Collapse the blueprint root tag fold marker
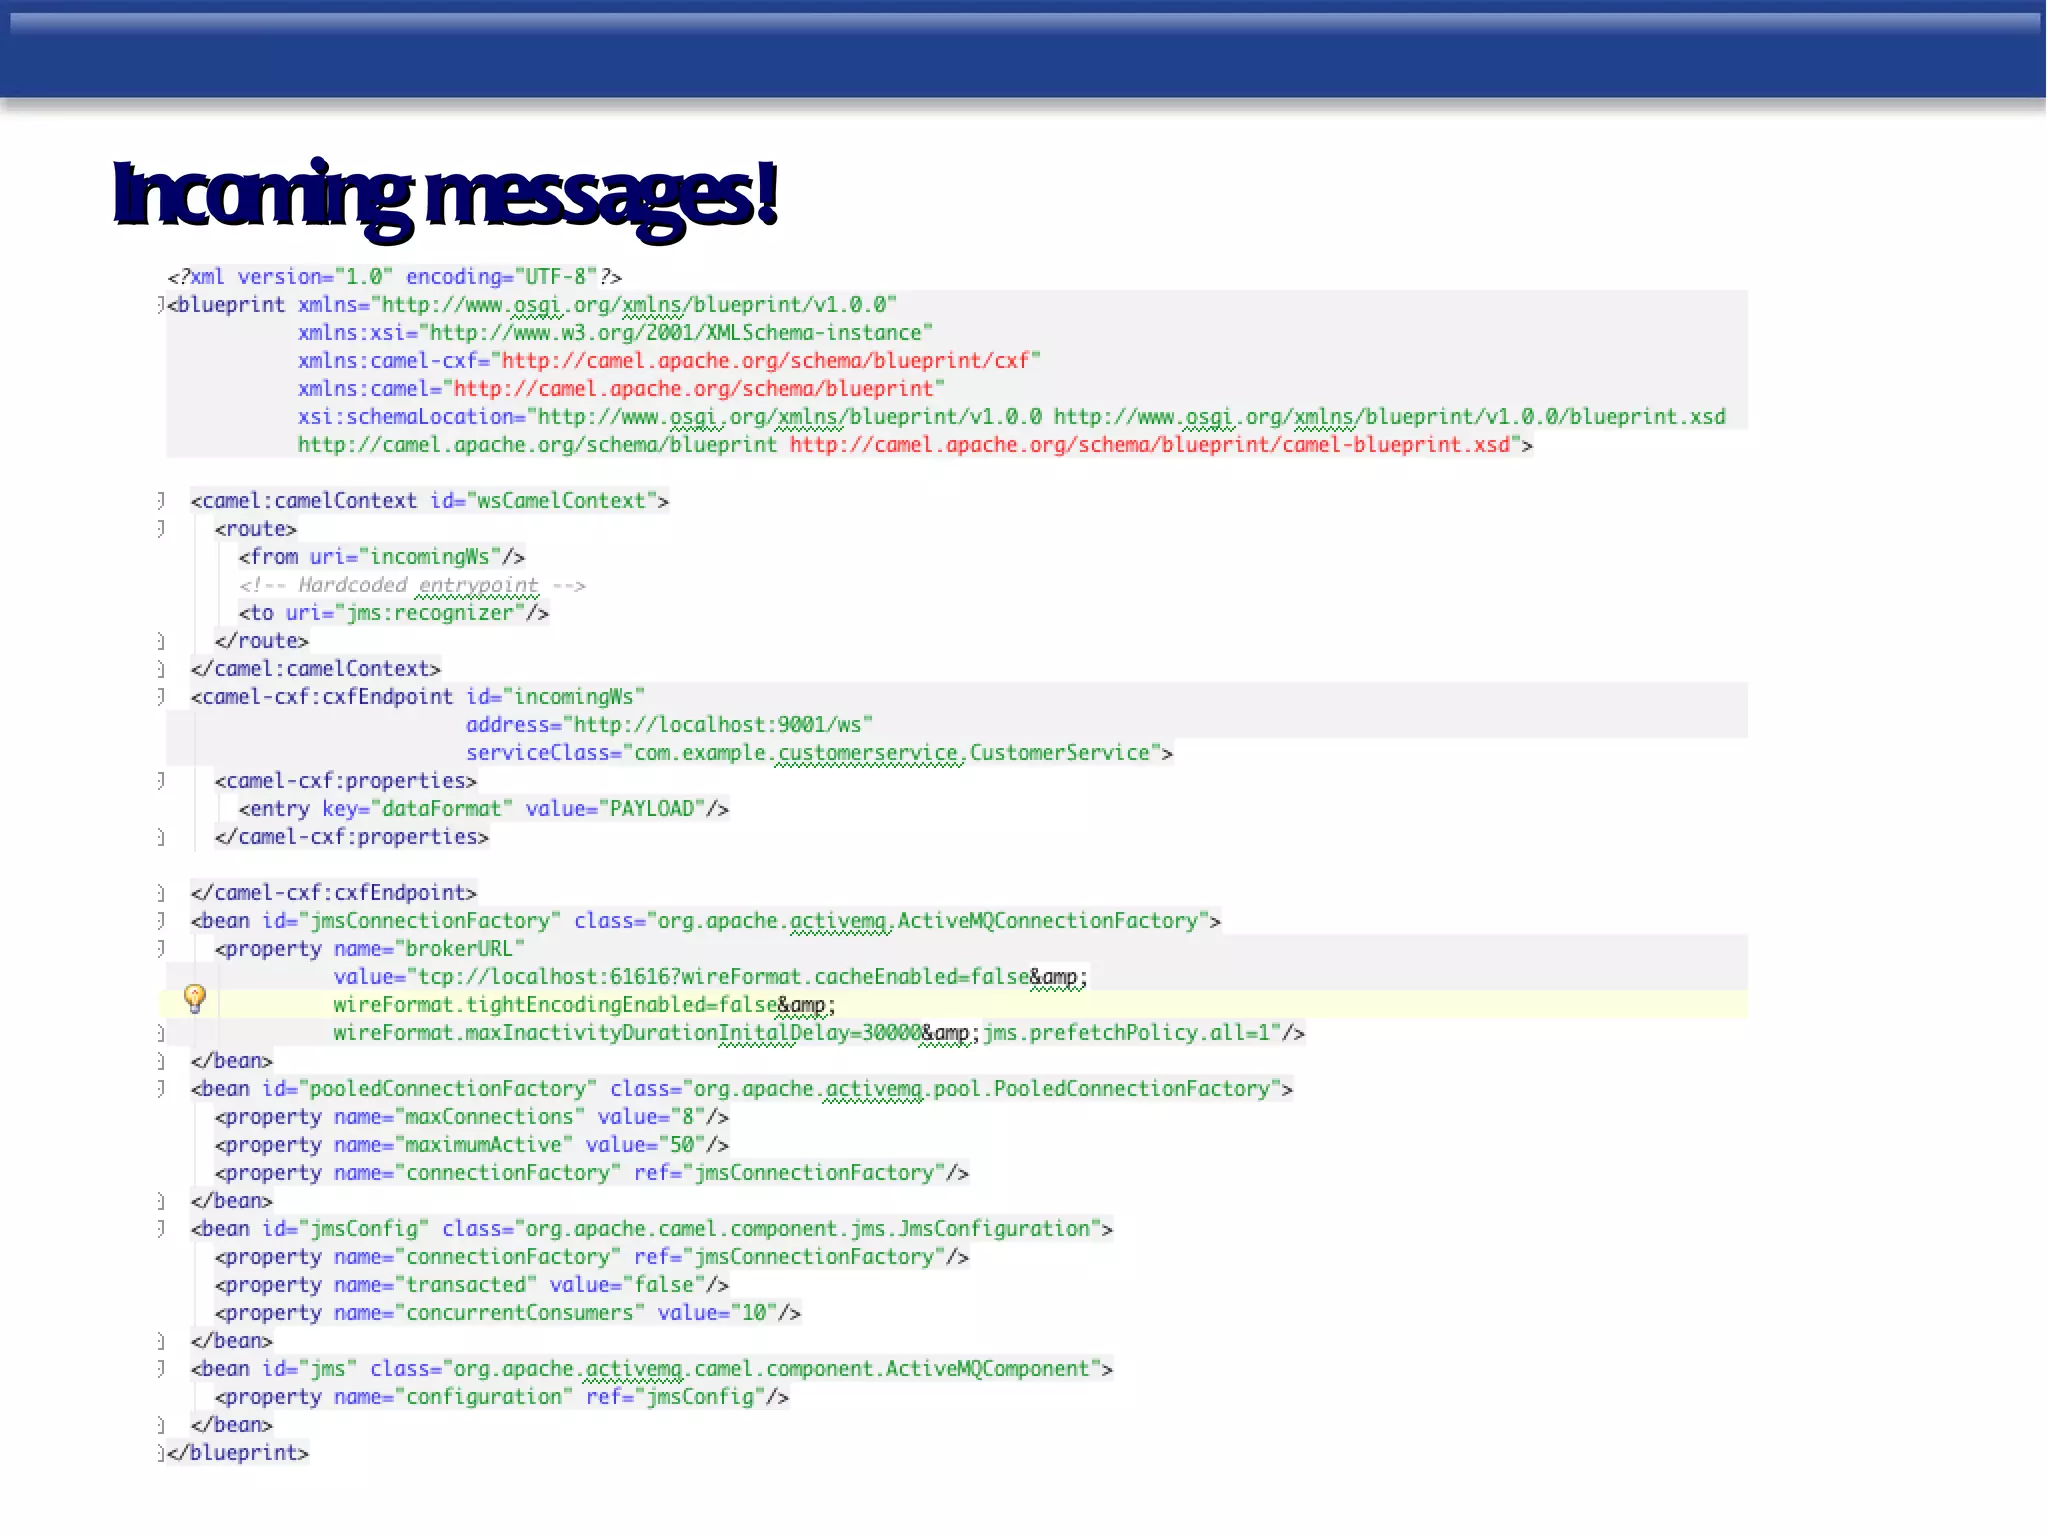 (161, 304)
